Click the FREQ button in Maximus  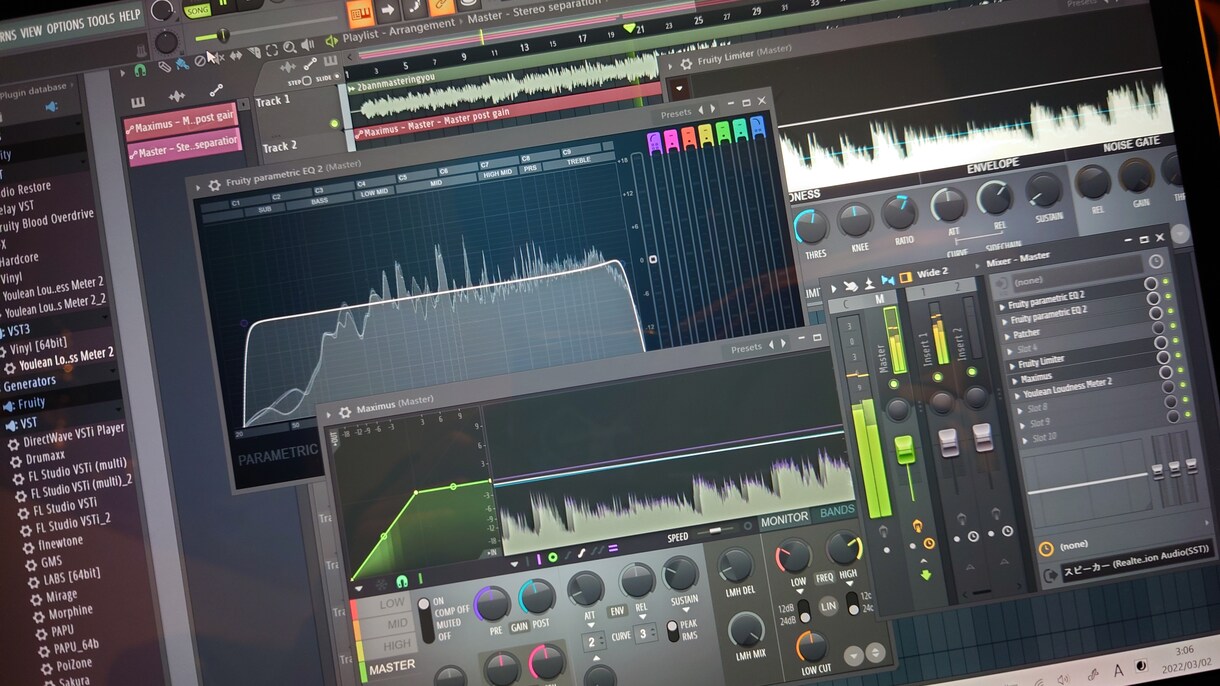coord(824,577)
